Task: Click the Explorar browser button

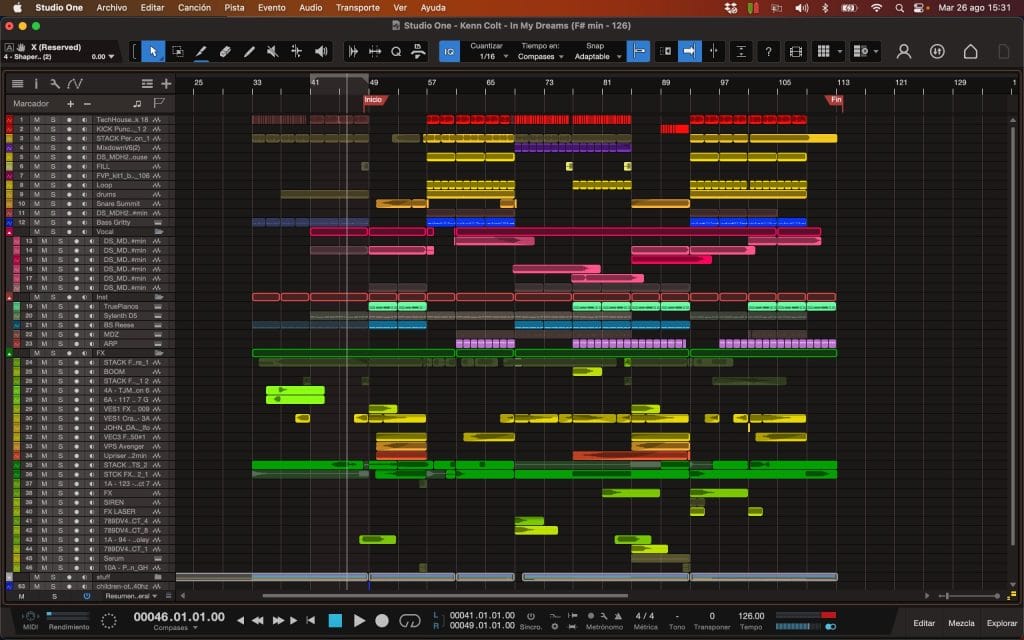Action: pos(1001,623)
